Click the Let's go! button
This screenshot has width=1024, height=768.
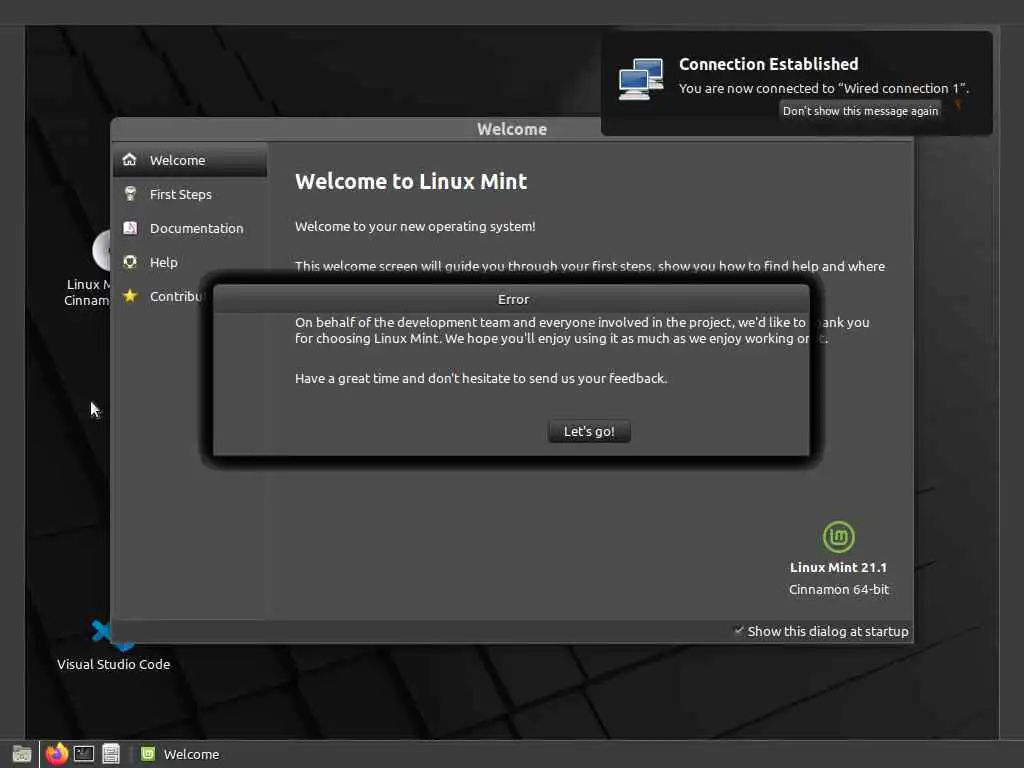click(589, 432)
